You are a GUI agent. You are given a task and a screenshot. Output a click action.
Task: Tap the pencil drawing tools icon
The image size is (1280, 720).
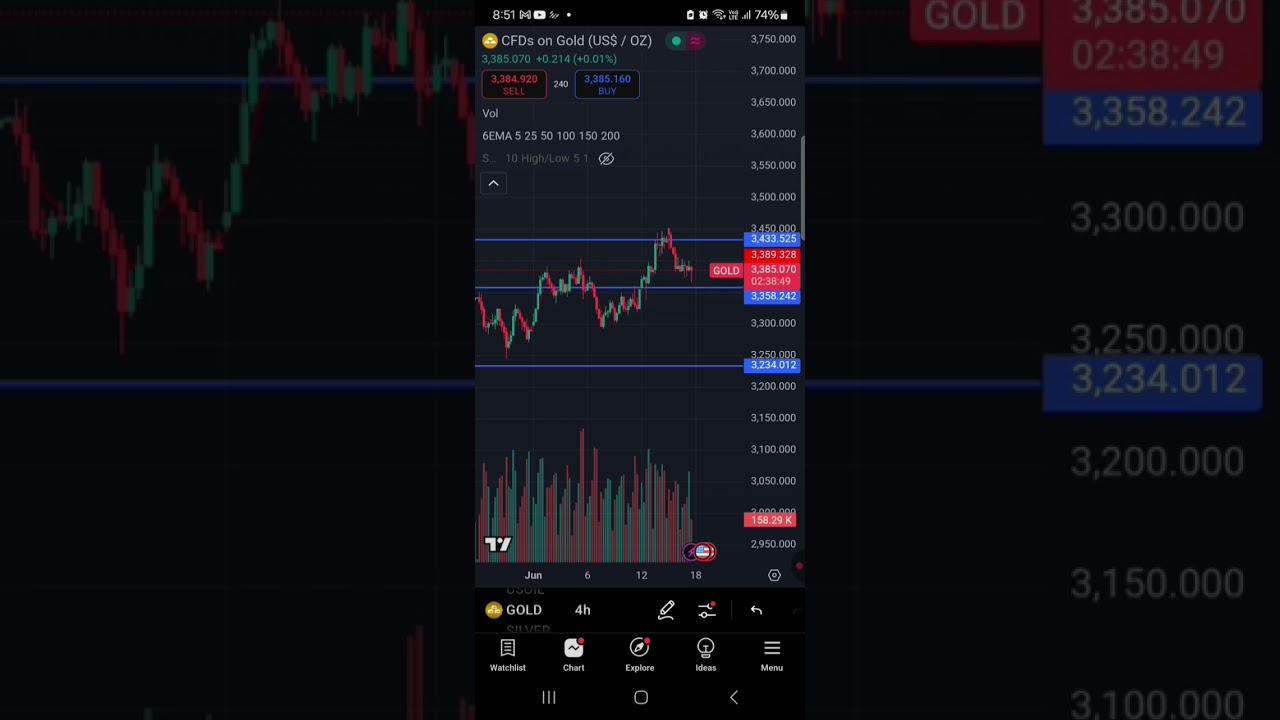pyautogui.click(x=666, y=610)
